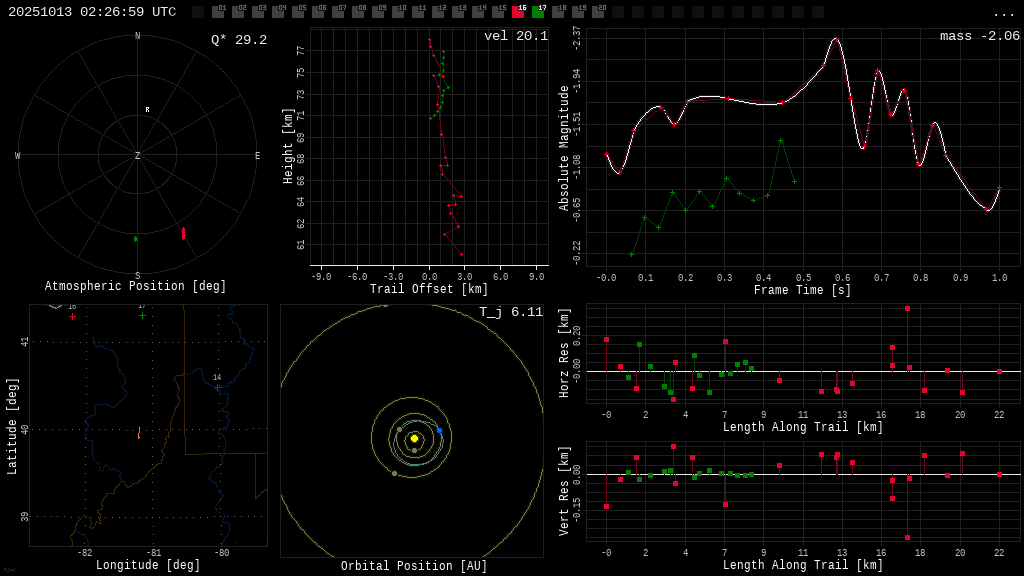This screenshot has height=576, width=1024.
Task: Open the three-dot overflow menu
Action: pos(1003,13)
